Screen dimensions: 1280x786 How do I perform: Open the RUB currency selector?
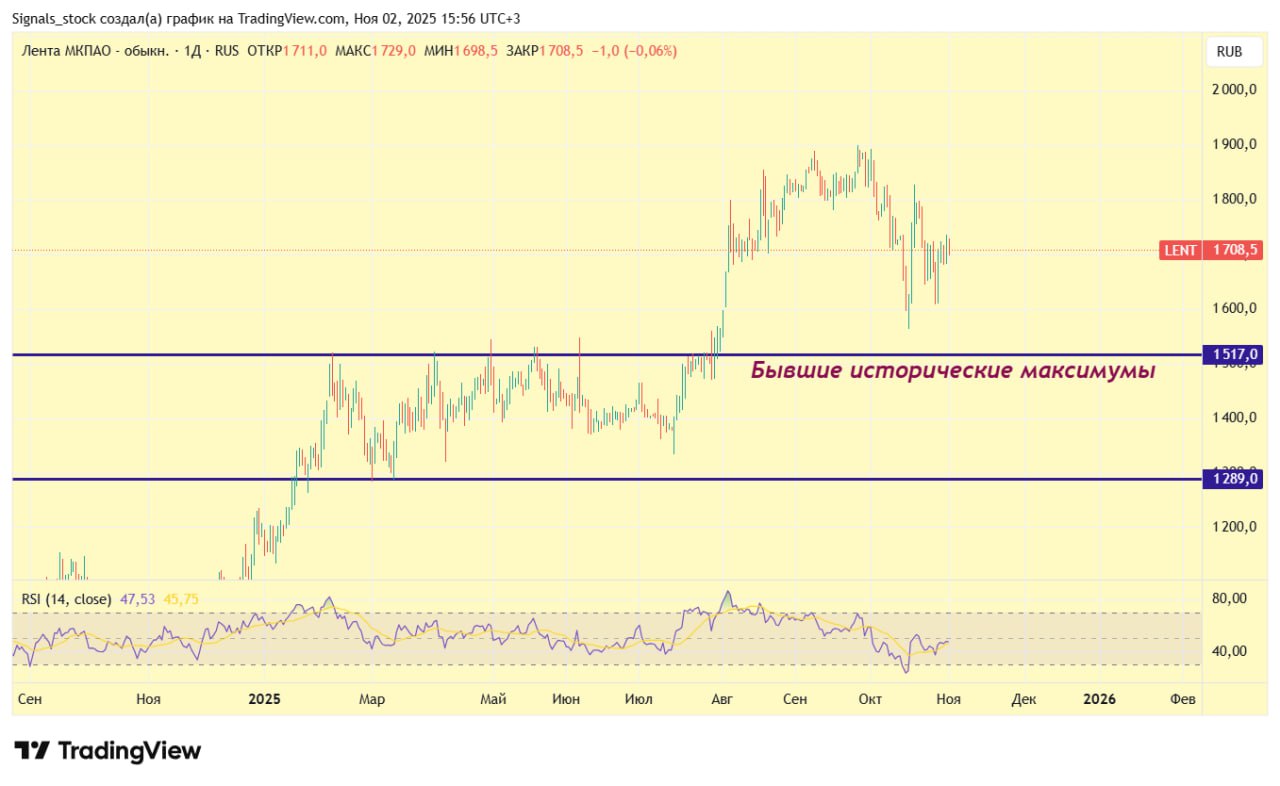click(1229, 51)
